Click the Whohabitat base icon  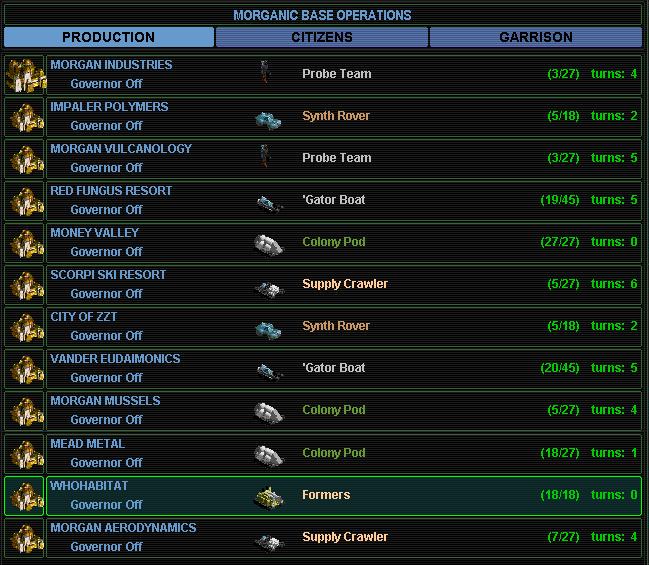pos(24,496)
